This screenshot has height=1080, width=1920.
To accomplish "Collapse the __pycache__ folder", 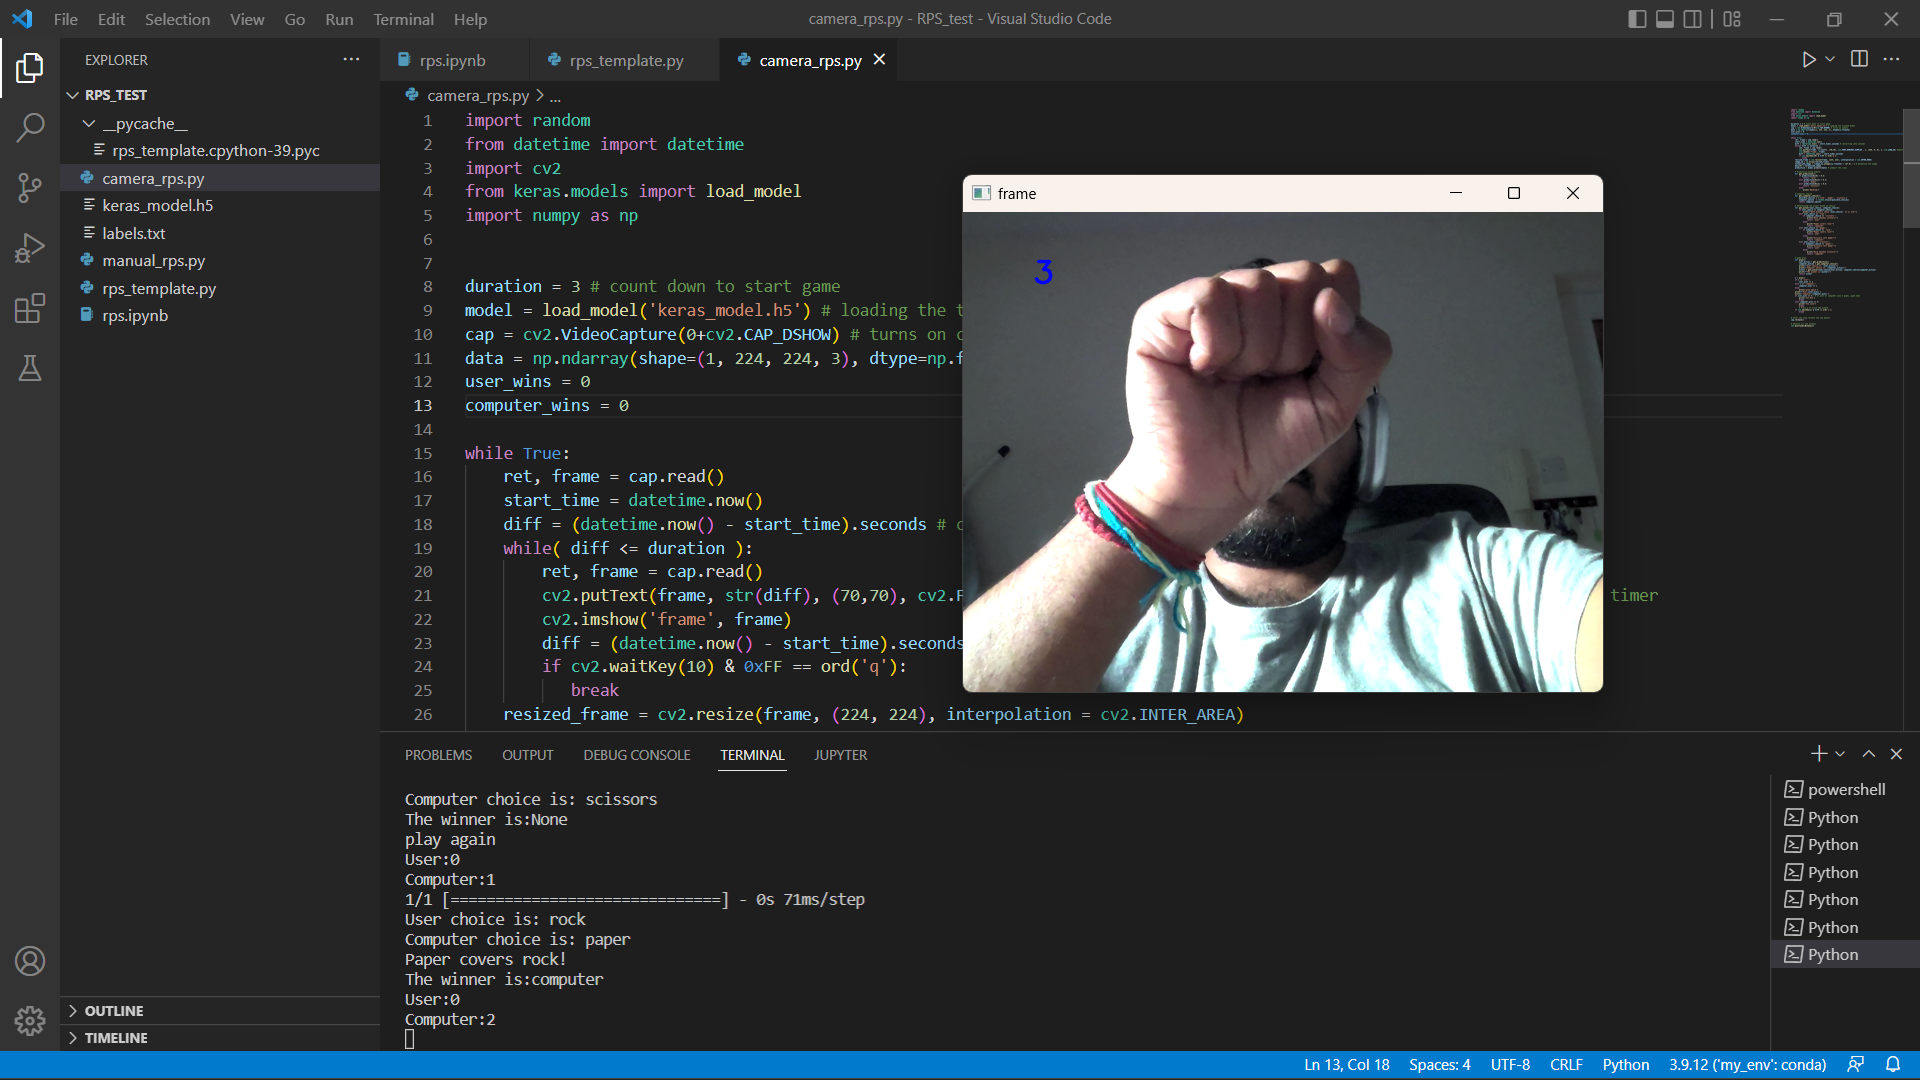I will [x=89, y=123].
